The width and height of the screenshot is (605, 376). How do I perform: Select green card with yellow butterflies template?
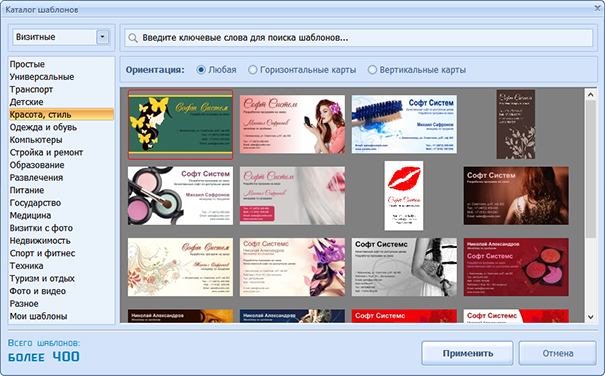pos(180,124)
